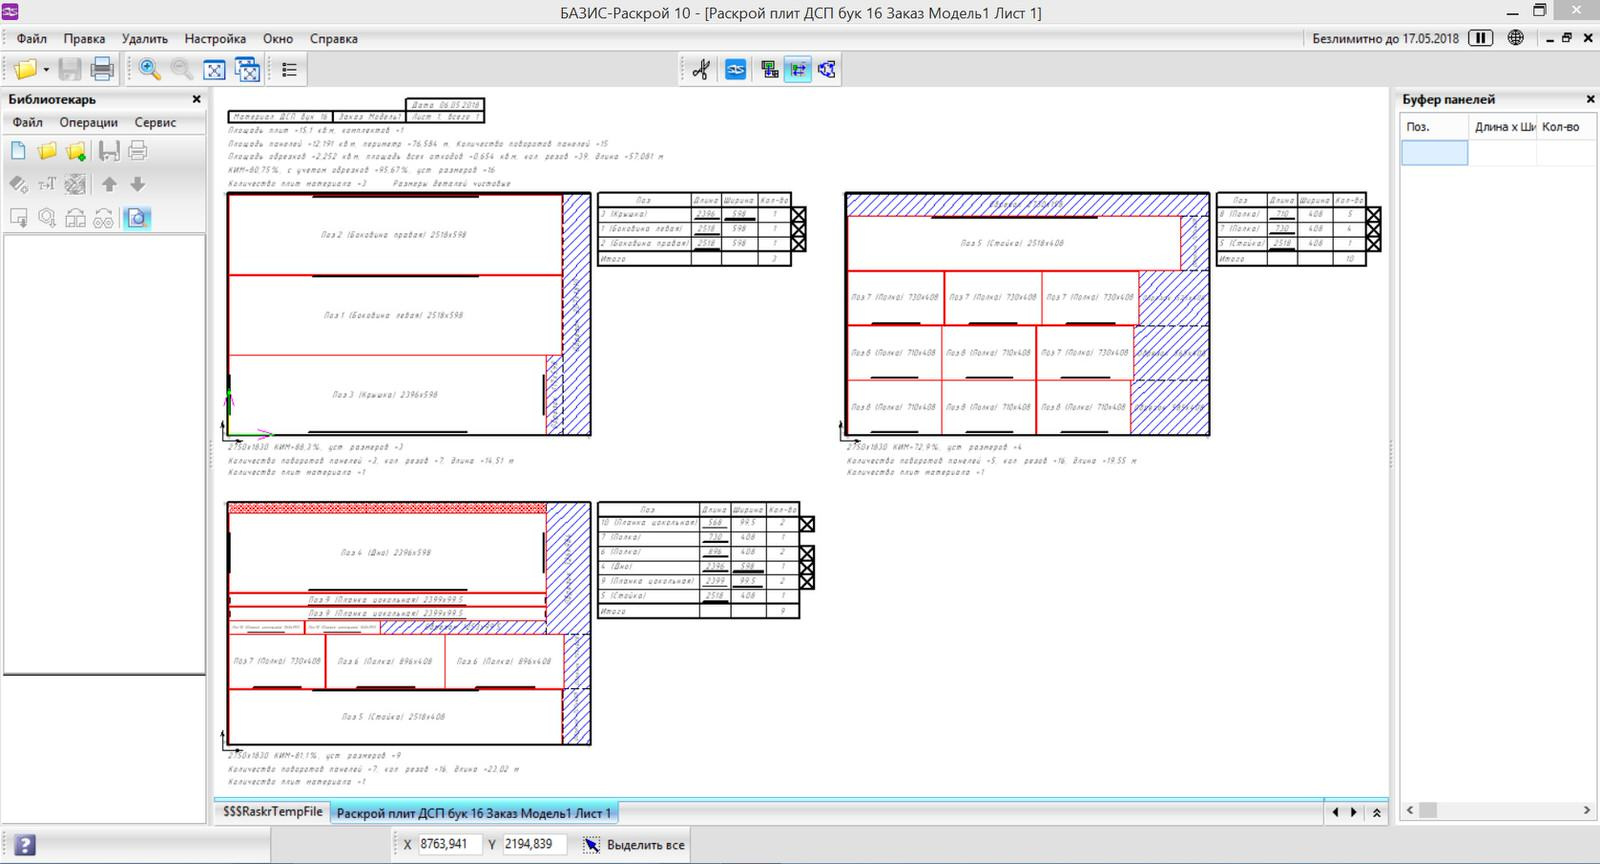This screenshot has width=1600, height=864.
Task: Click the folder with green plus icon
Action: point(76,151)
